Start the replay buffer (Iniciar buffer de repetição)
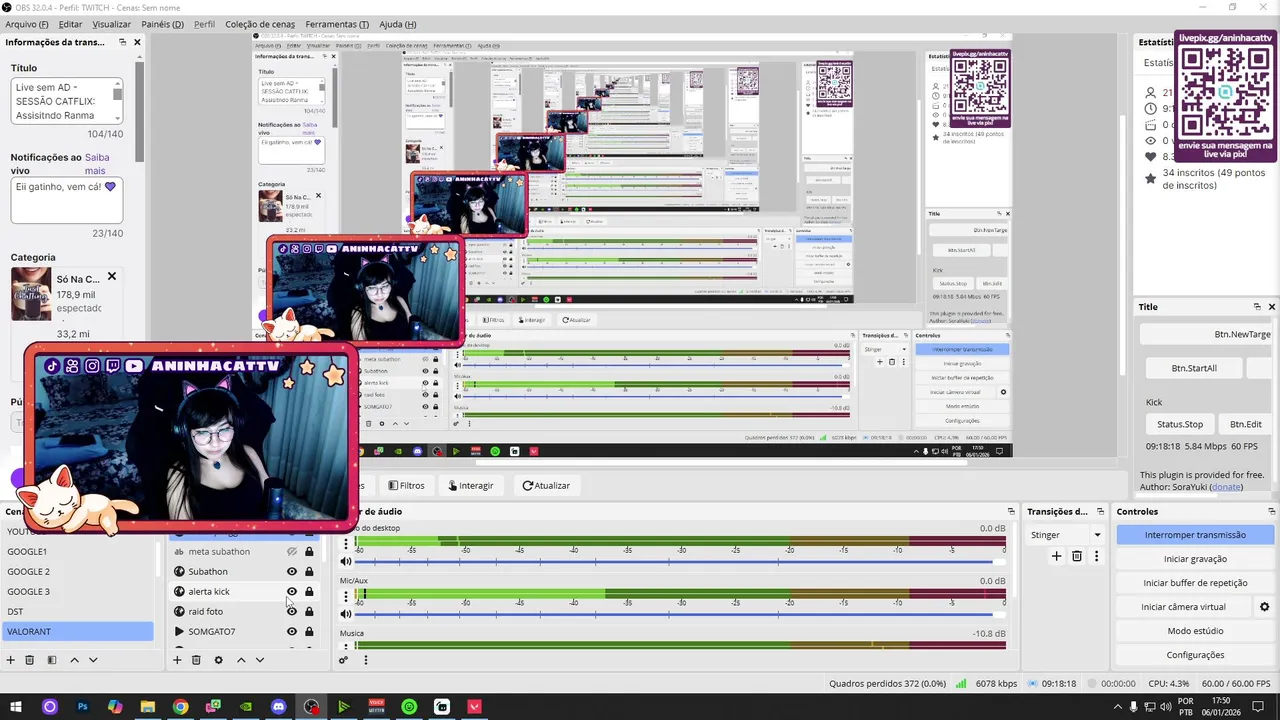 click(1195, 583)
